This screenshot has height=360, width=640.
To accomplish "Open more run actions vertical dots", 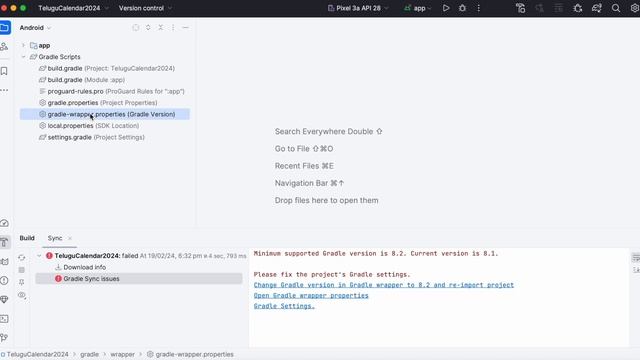I will [478, 8].
